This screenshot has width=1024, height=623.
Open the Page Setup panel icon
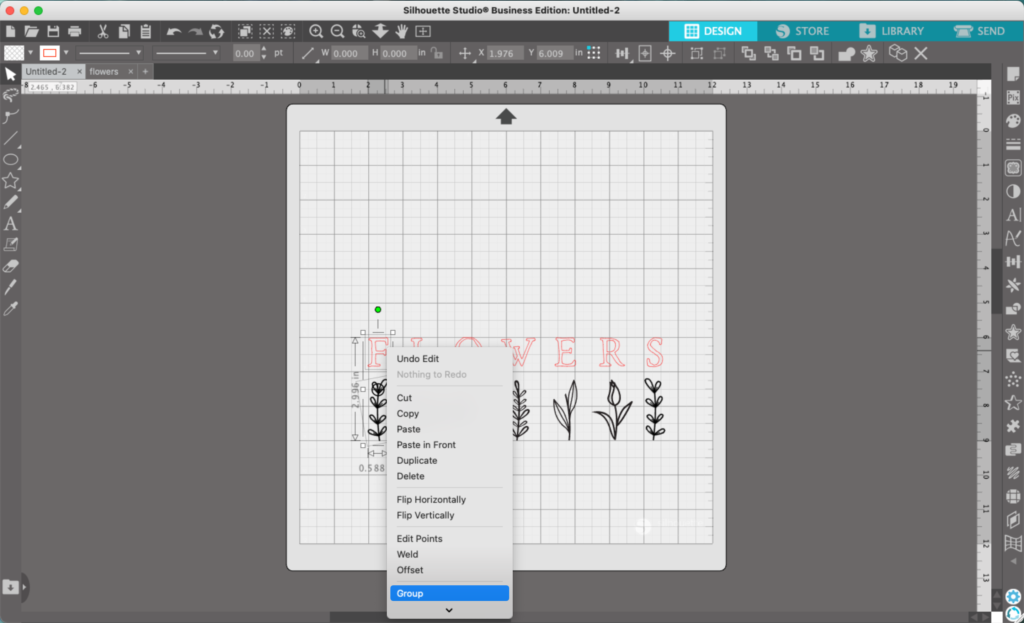[1013, 74]
